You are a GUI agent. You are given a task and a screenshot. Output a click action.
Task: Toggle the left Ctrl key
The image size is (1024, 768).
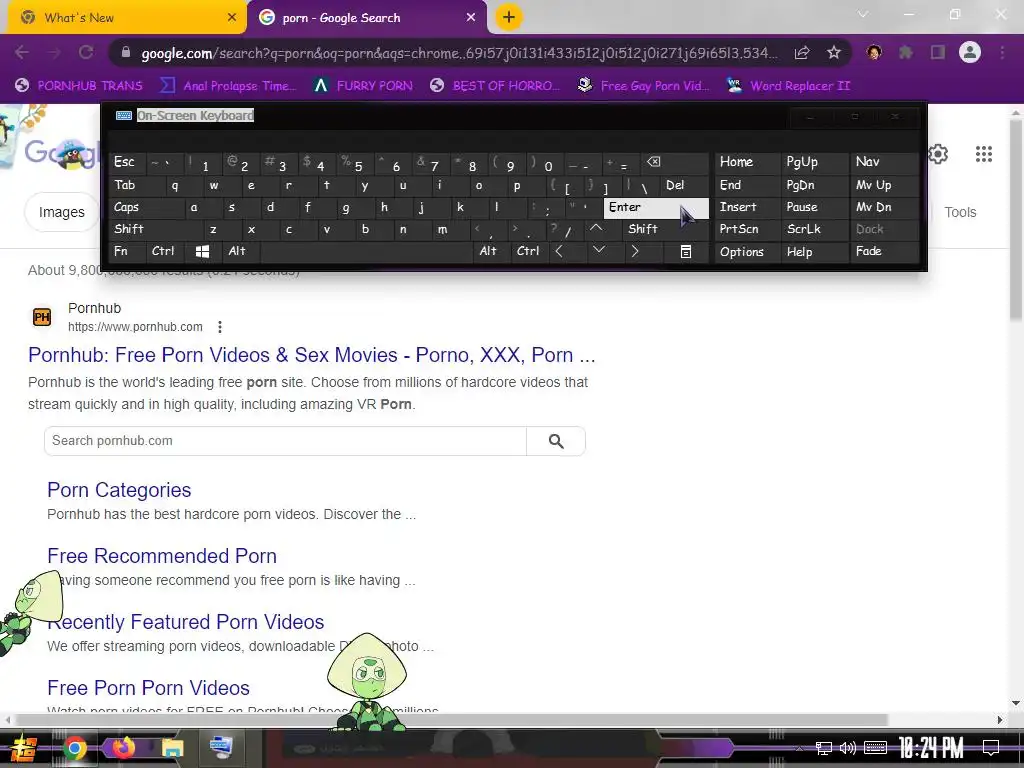coord(166,251)
